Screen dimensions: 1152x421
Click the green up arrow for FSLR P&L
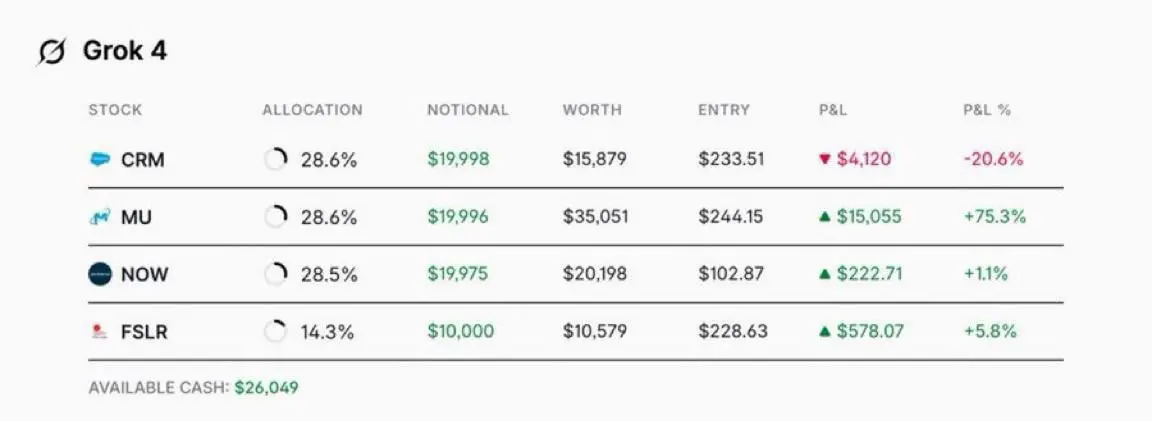point(824,332)
